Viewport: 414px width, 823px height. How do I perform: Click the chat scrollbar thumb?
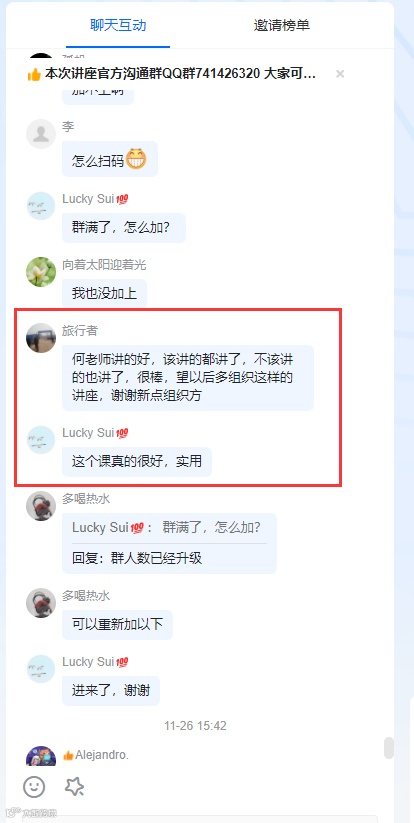[x=388, y=748]
